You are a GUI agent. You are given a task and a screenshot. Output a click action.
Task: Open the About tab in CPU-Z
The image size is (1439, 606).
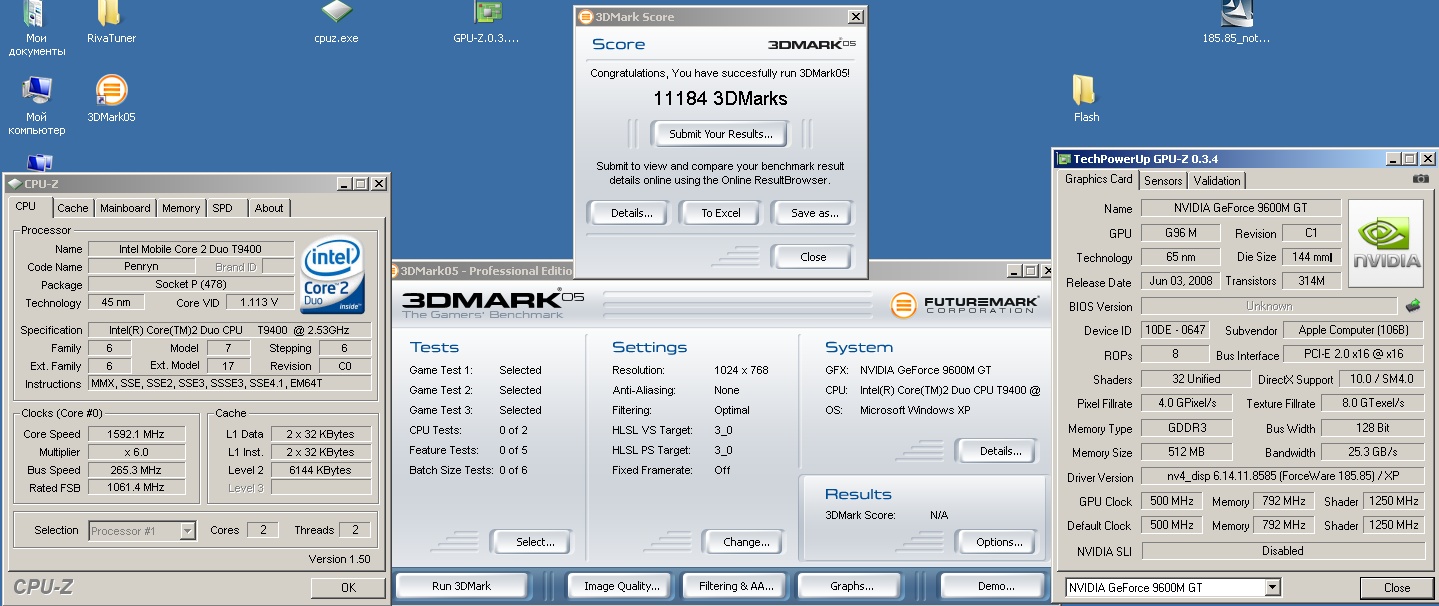268,208
